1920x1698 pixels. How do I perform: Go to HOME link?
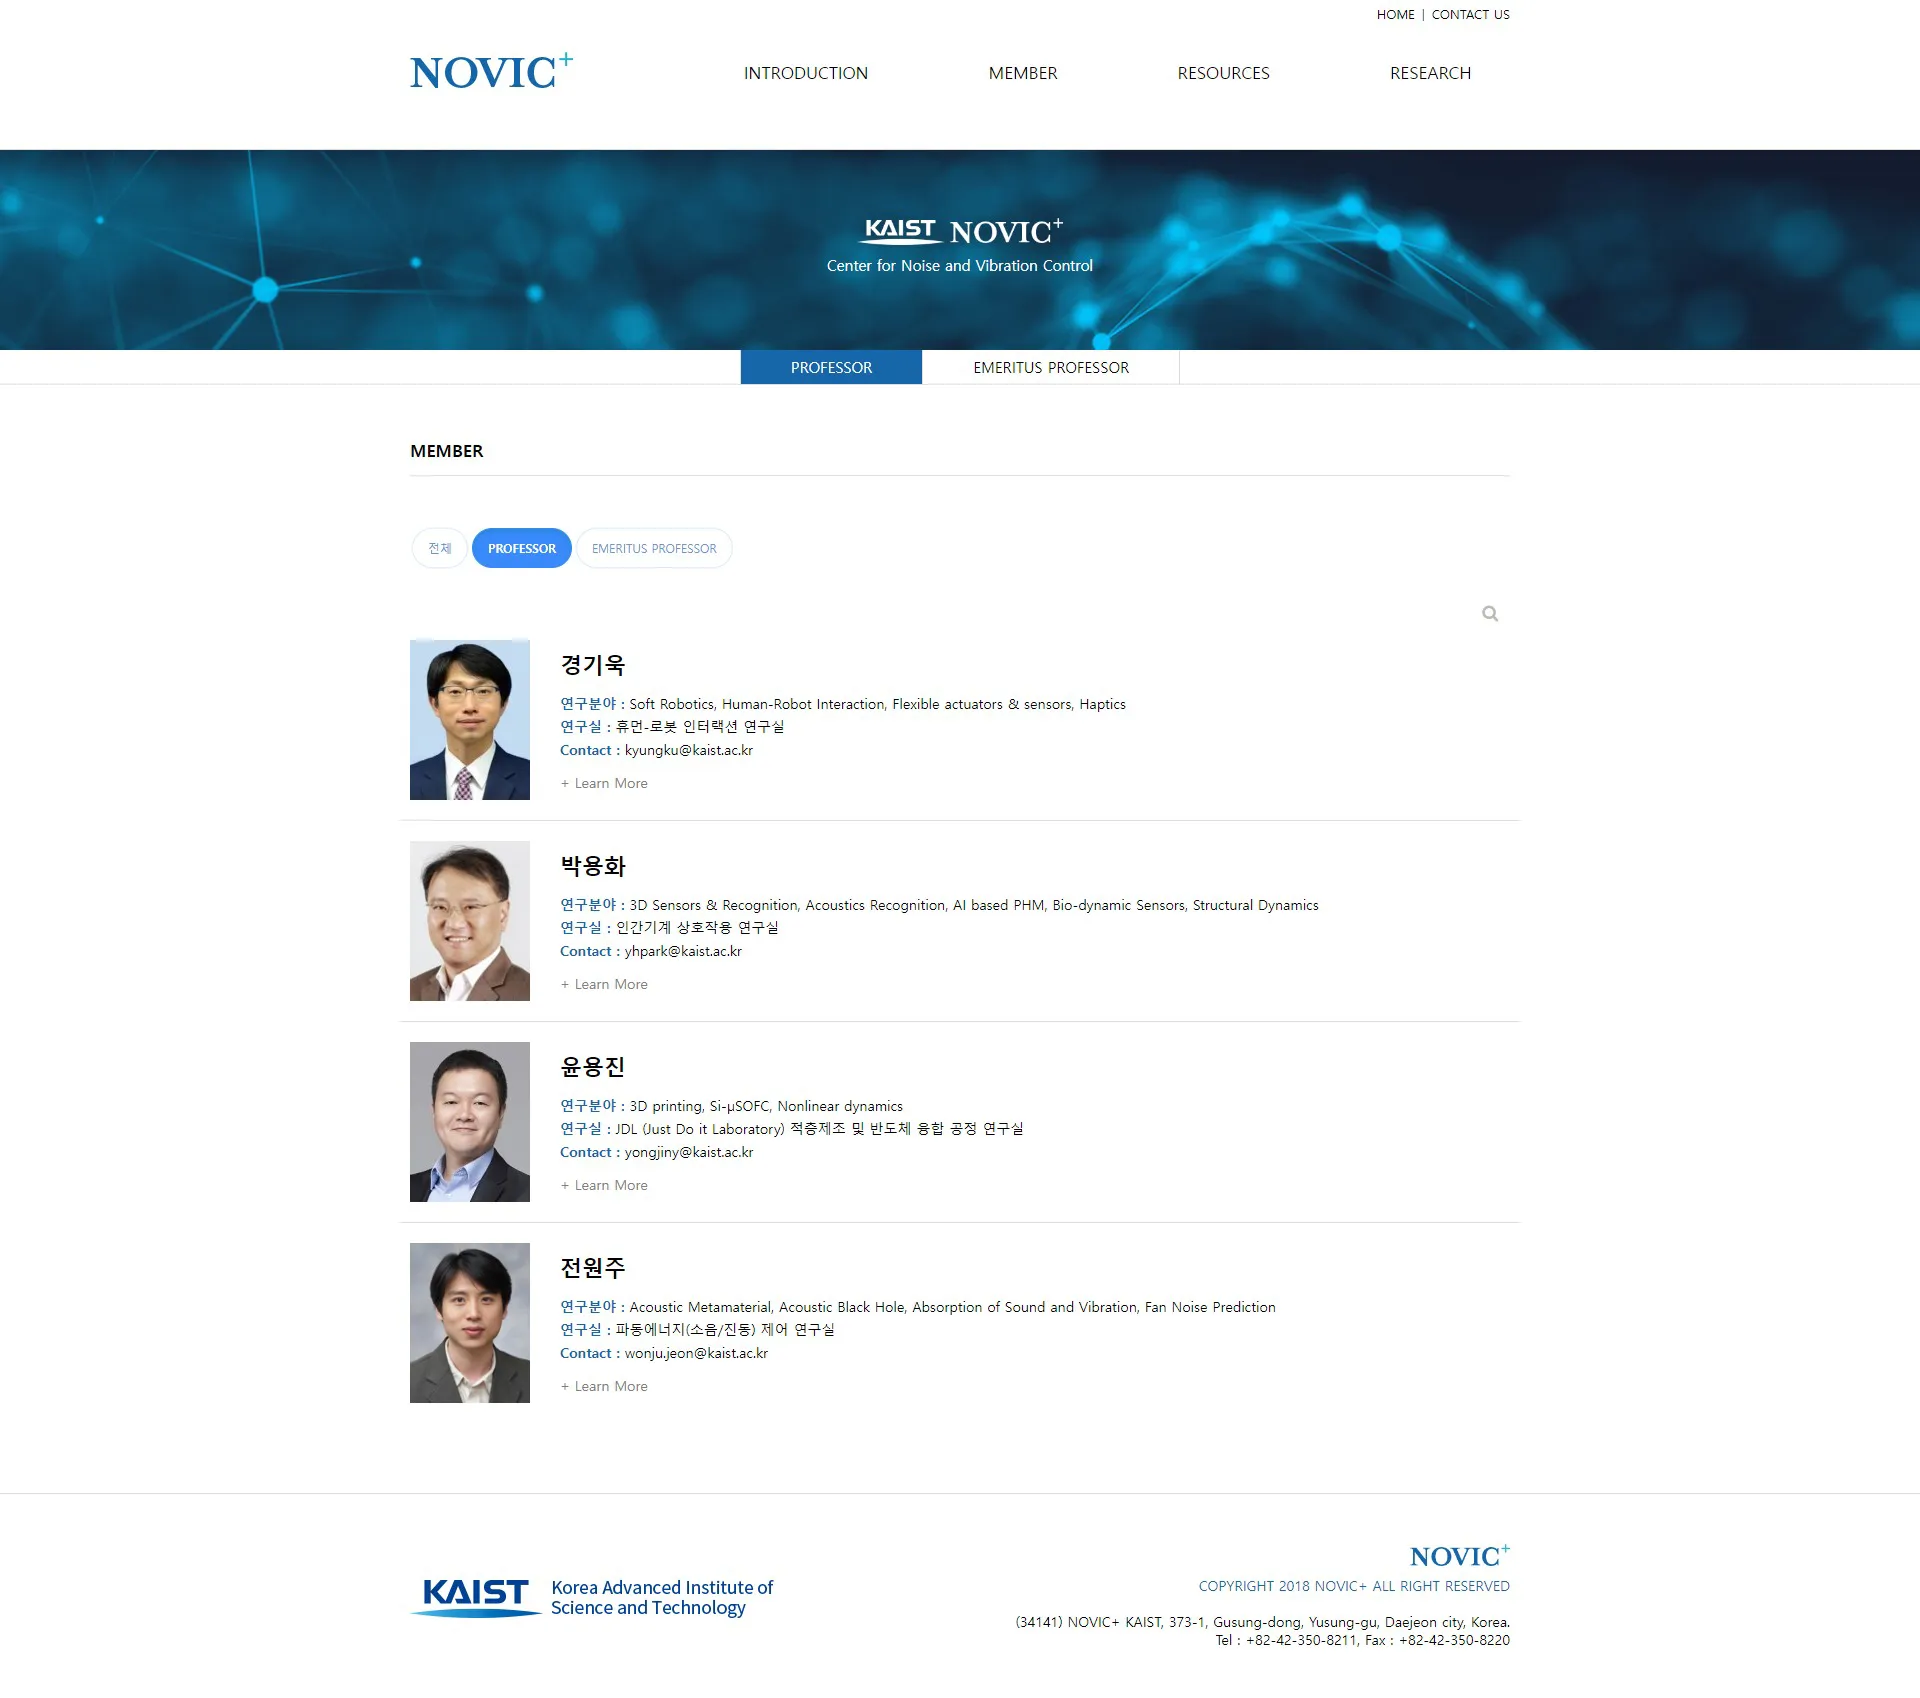tap(1395, 15)
